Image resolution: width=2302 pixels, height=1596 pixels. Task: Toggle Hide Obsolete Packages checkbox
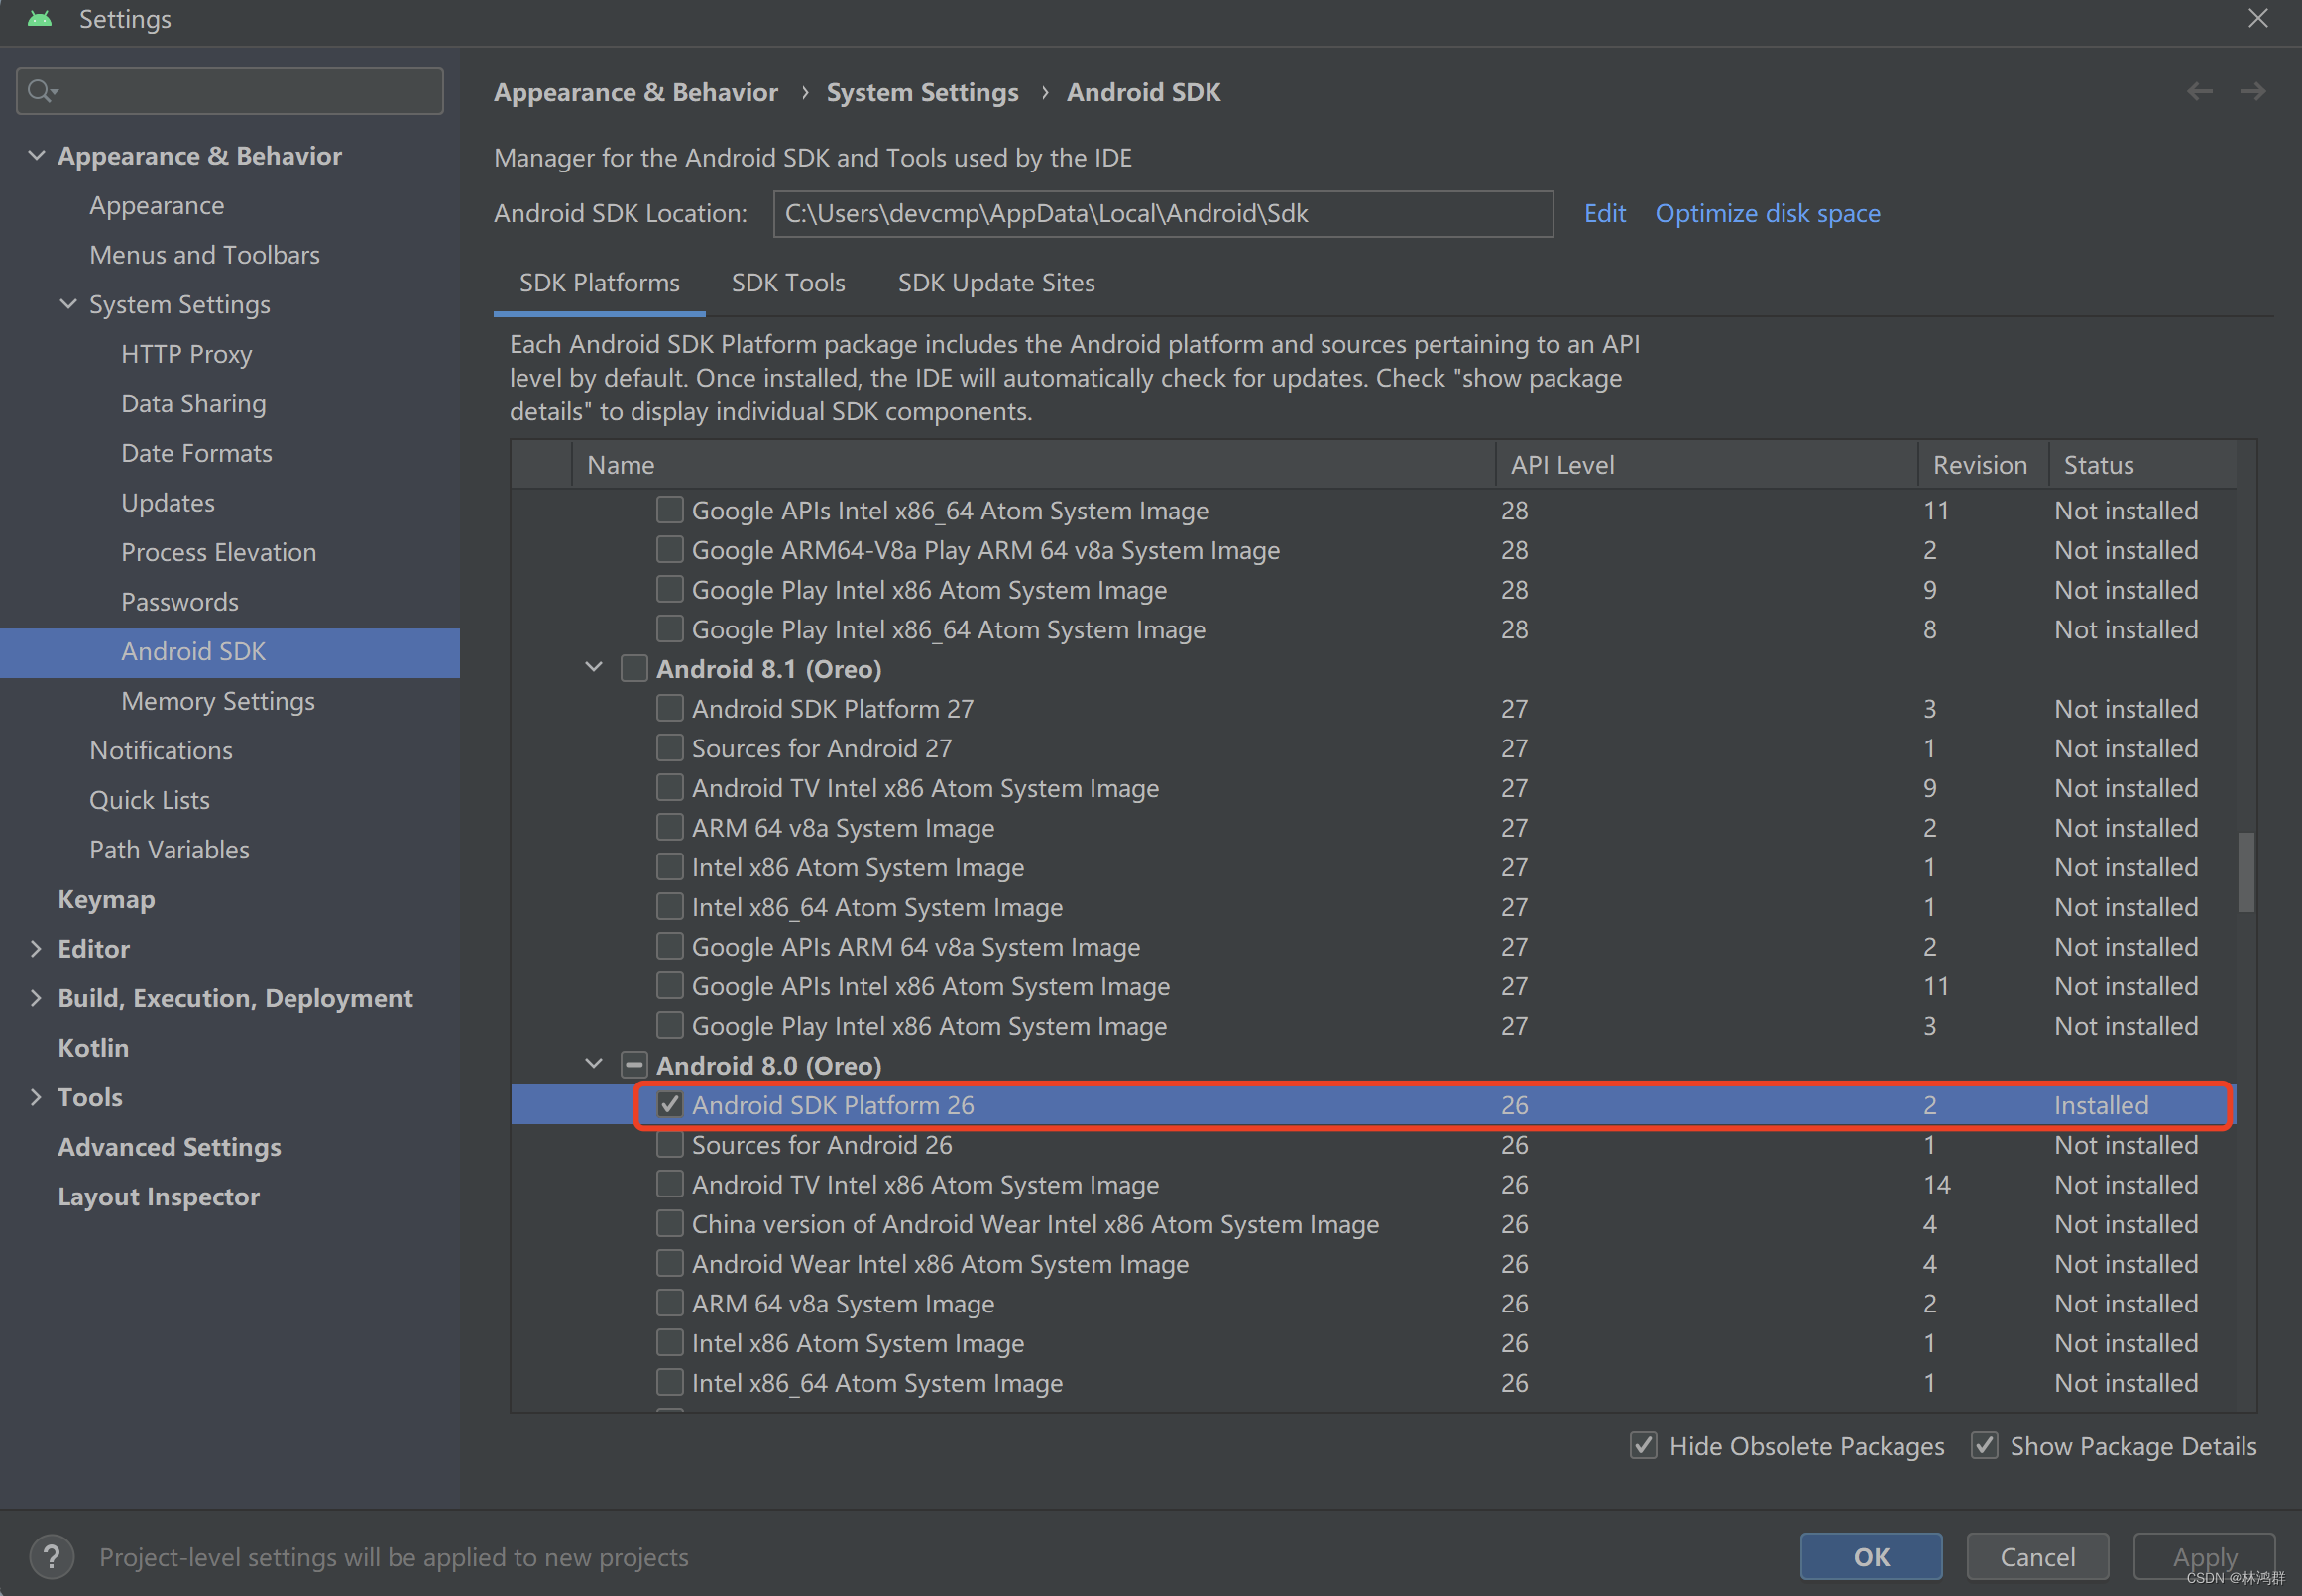[x=1643, y=1445]
